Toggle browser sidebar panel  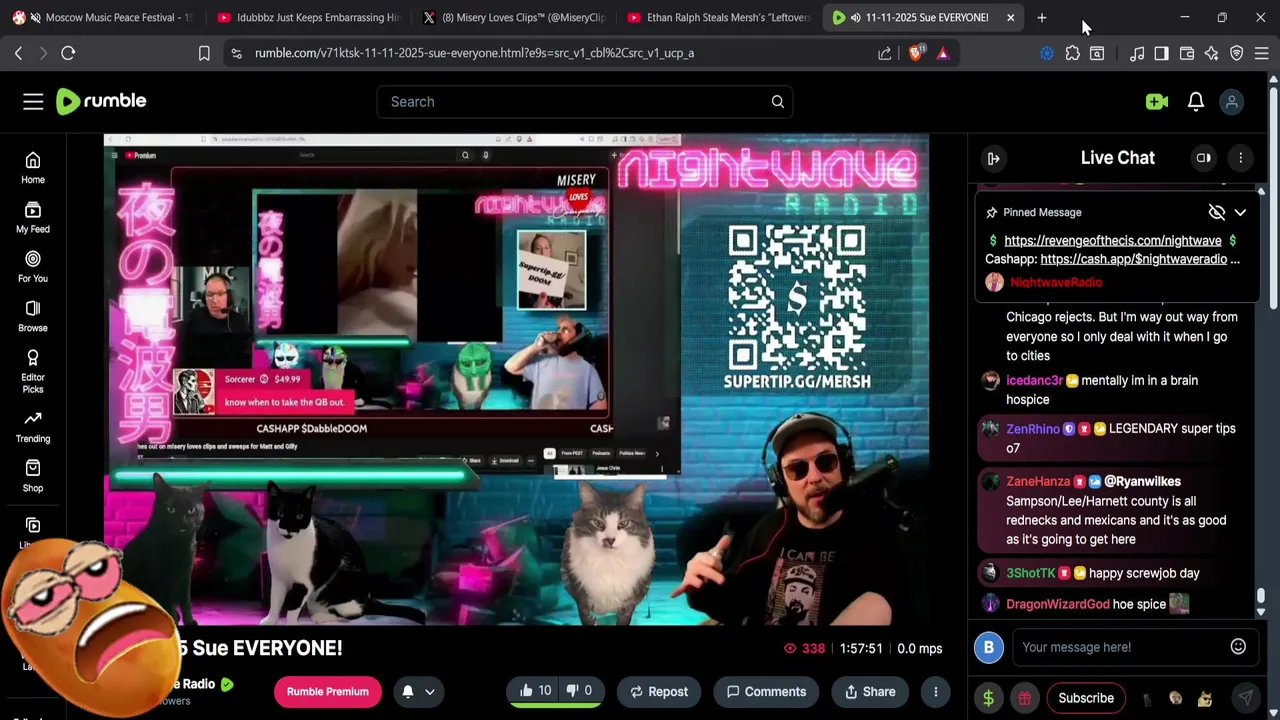pos(1161,53)
